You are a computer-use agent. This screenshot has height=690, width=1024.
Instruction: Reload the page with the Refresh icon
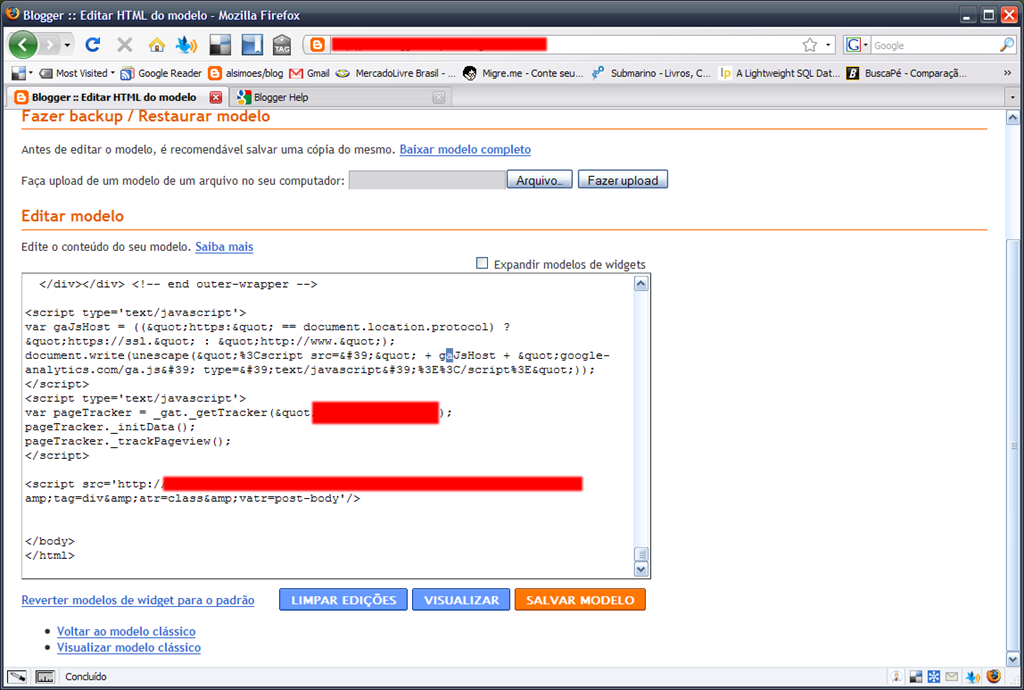point(93,44)
